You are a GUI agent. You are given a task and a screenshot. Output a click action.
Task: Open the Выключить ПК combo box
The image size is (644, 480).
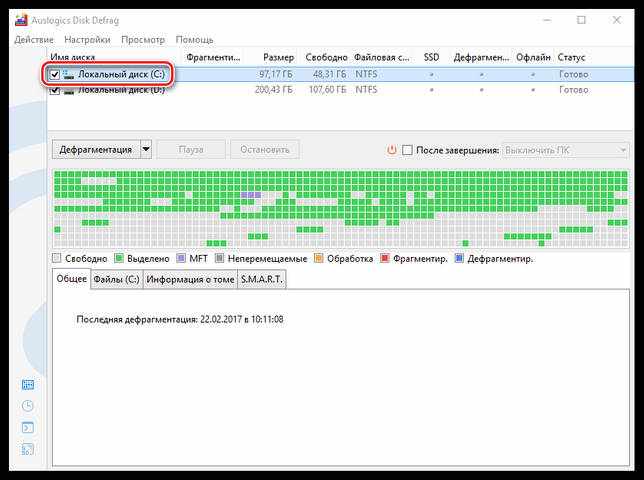pos(566,150)
